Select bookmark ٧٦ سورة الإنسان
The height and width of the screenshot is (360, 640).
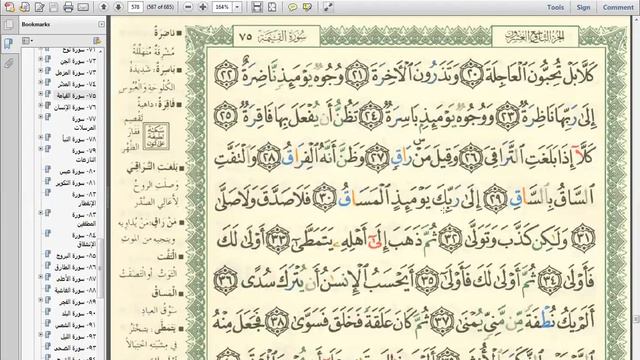click(75, 107)
